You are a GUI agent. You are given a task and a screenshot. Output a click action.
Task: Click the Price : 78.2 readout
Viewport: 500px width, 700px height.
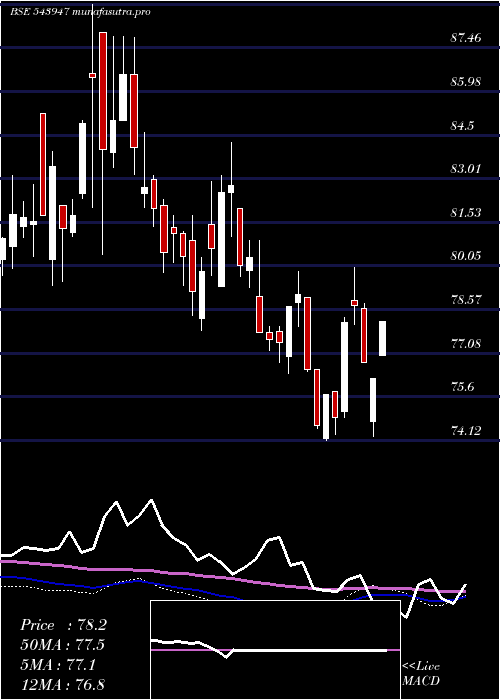pyautogui.click(x=63, y=625)
